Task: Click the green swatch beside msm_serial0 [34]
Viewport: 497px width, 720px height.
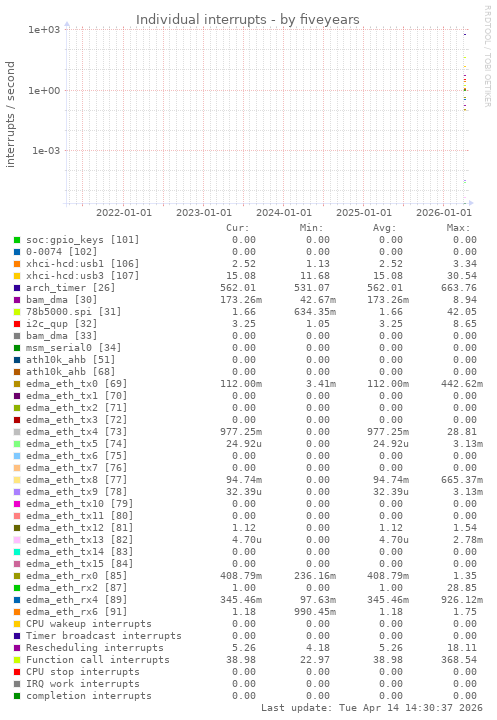Action: 17,348
